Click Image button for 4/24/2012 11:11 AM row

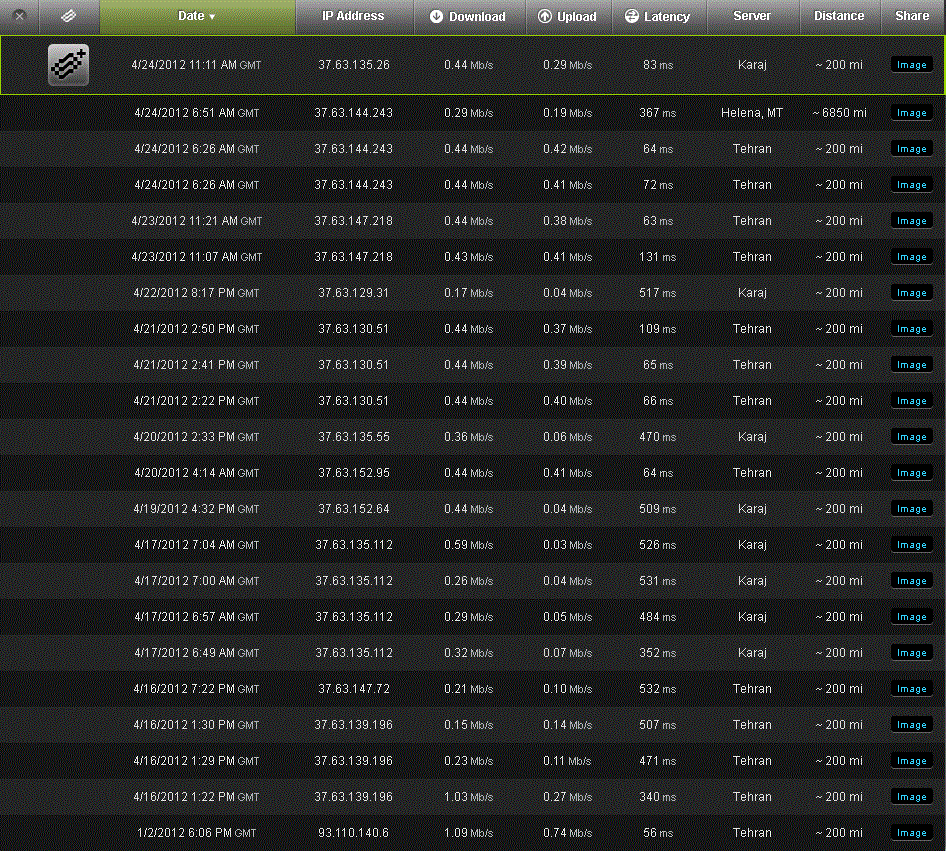coord(912,65)
